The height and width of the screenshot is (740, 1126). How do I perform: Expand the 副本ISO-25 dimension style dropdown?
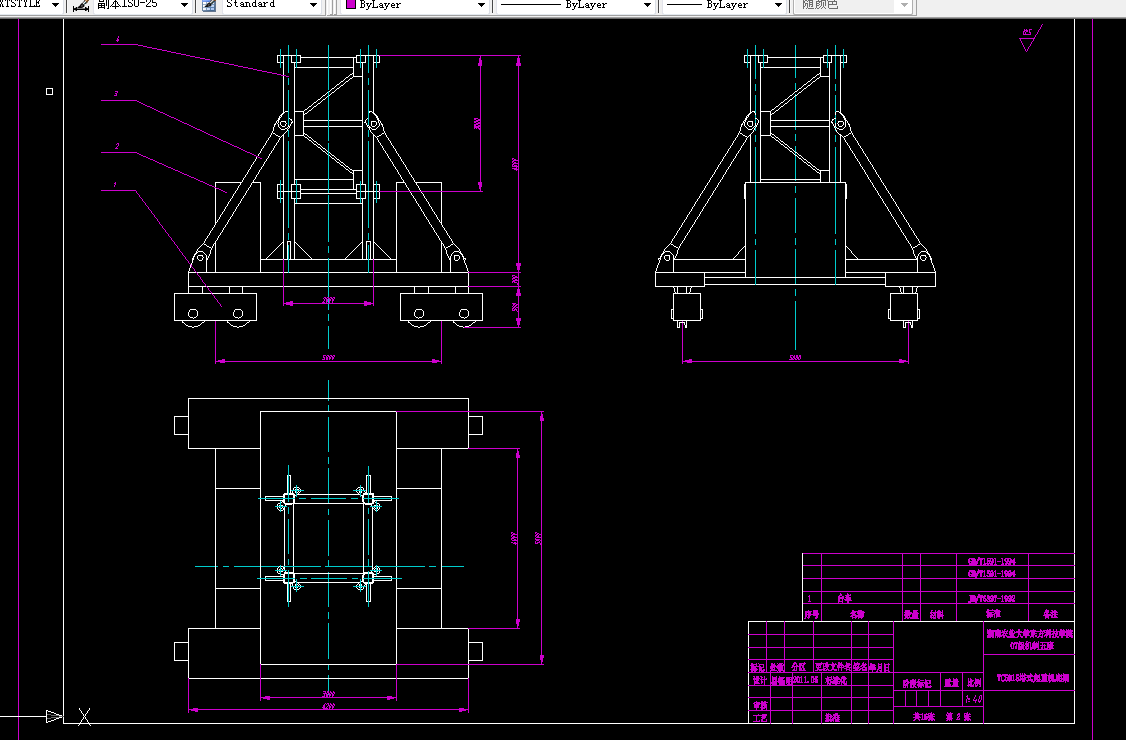185,5
